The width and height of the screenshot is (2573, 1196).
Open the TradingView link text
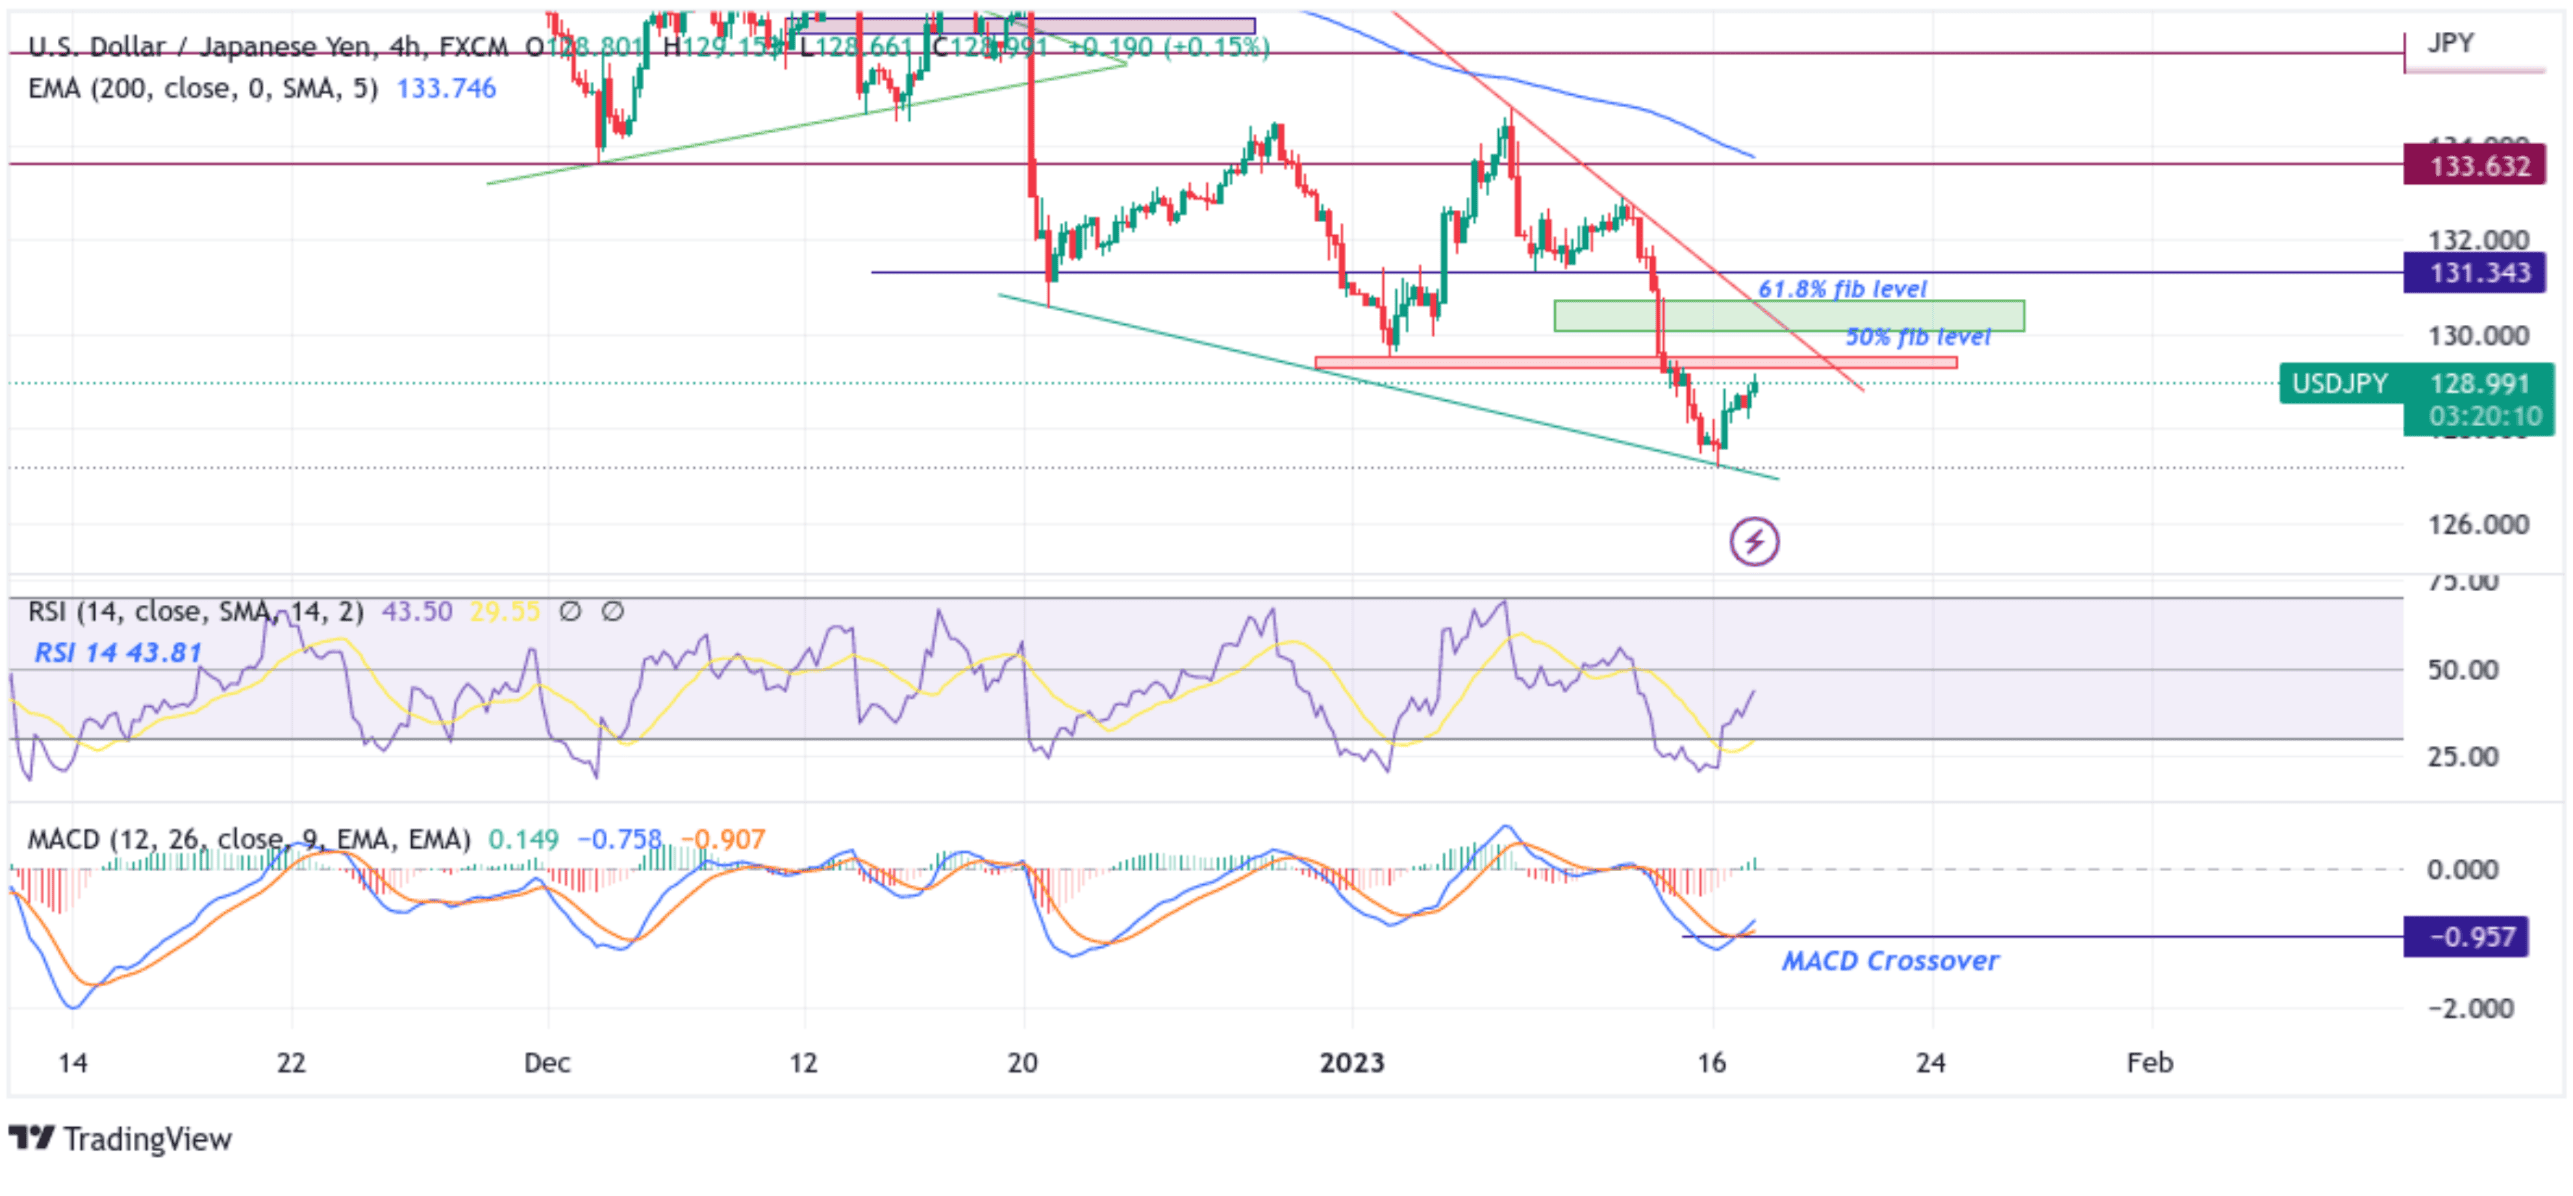(147, 1138)
